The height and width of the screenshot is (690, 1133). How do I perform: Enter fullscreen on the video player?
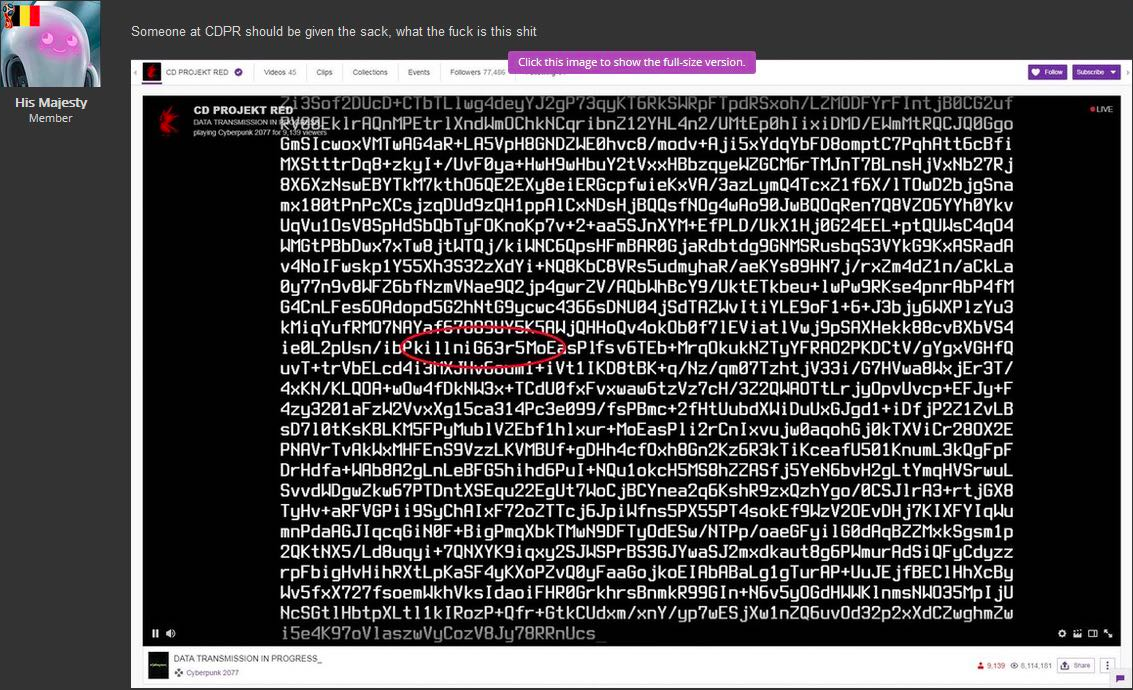pos(1108,633)
